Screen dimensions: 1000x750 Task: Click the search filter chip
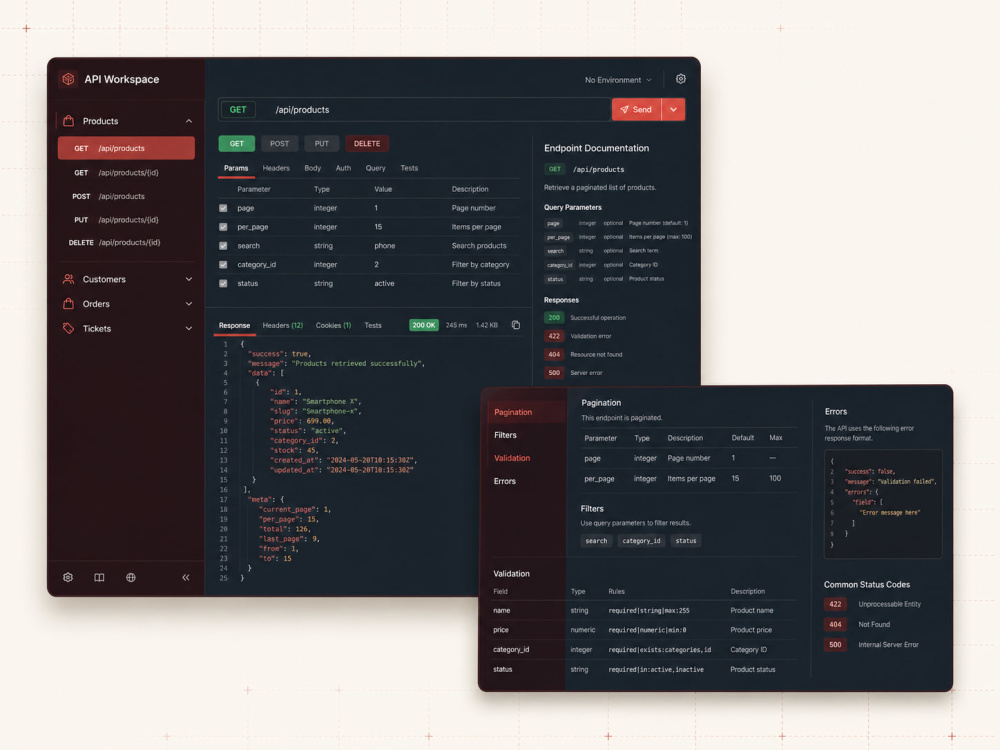coord(596,541)
